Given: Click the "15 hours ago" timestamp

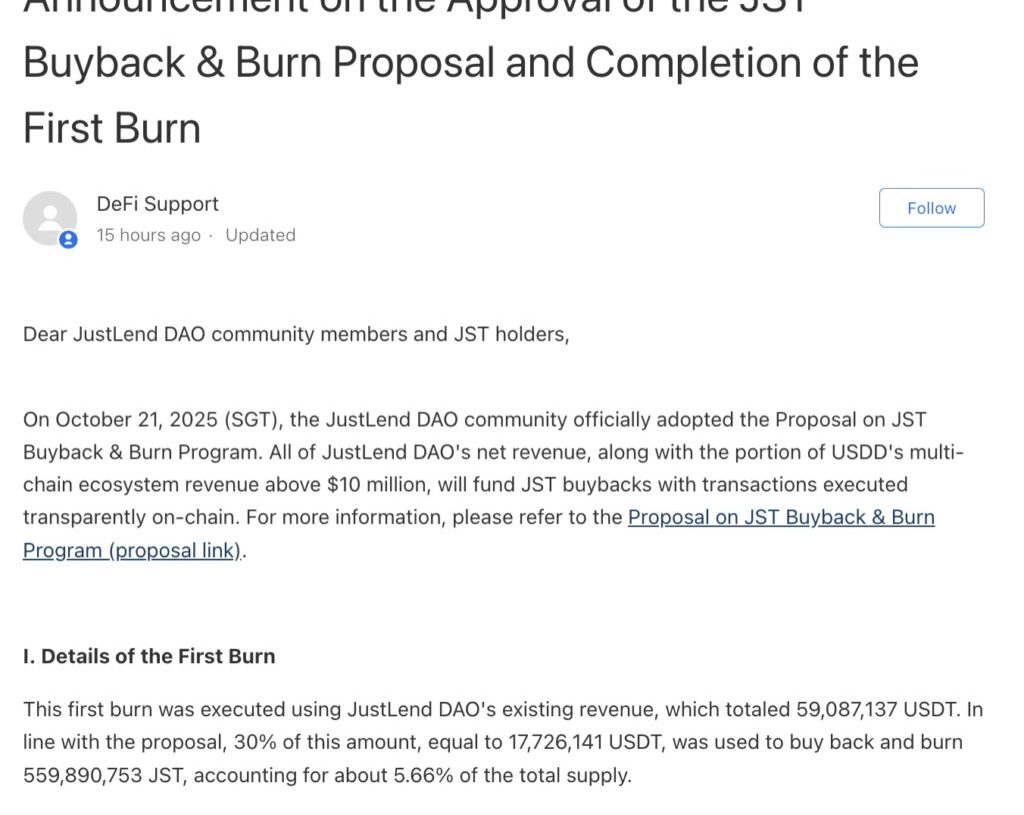Looking at the screenshot, I should coord(148,235).
